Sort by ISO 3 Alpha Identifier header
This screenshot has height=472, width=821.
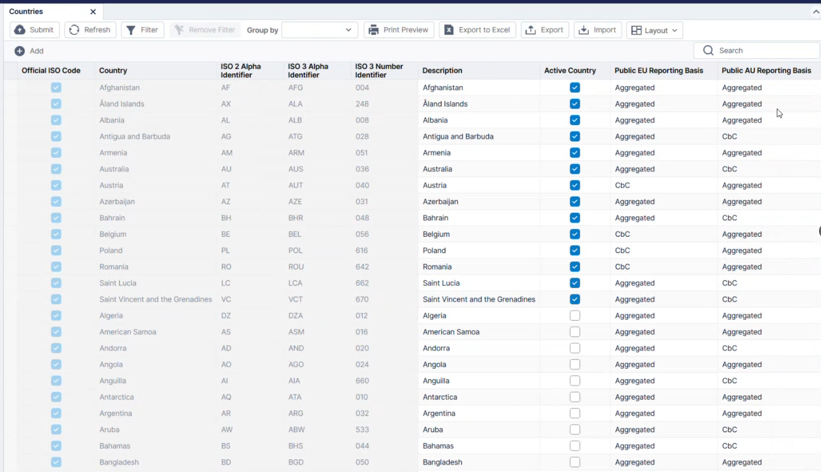click(x=308, y=70)
